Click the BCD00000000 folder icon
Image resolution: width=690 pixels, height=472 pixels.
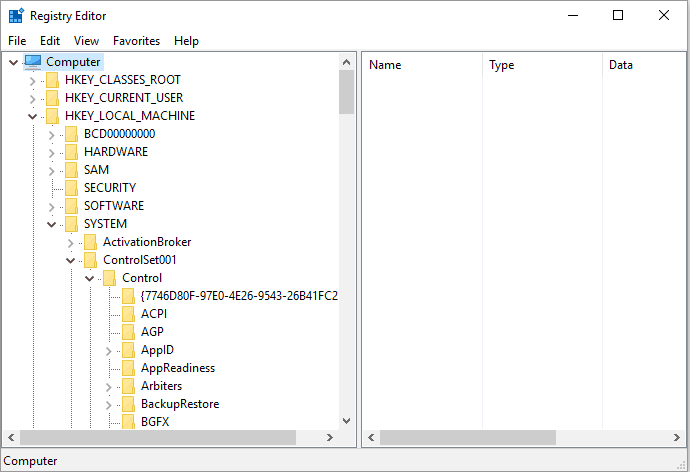pyautogui.click(x=71, y=134)
